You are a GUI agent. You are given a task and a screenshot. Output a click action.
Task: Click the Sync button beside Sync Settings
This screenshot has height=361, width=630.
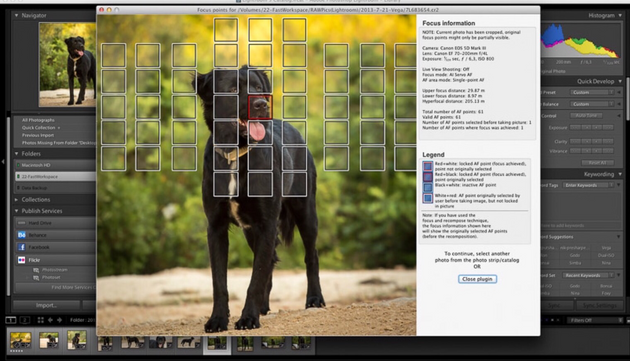pos(554,306)
